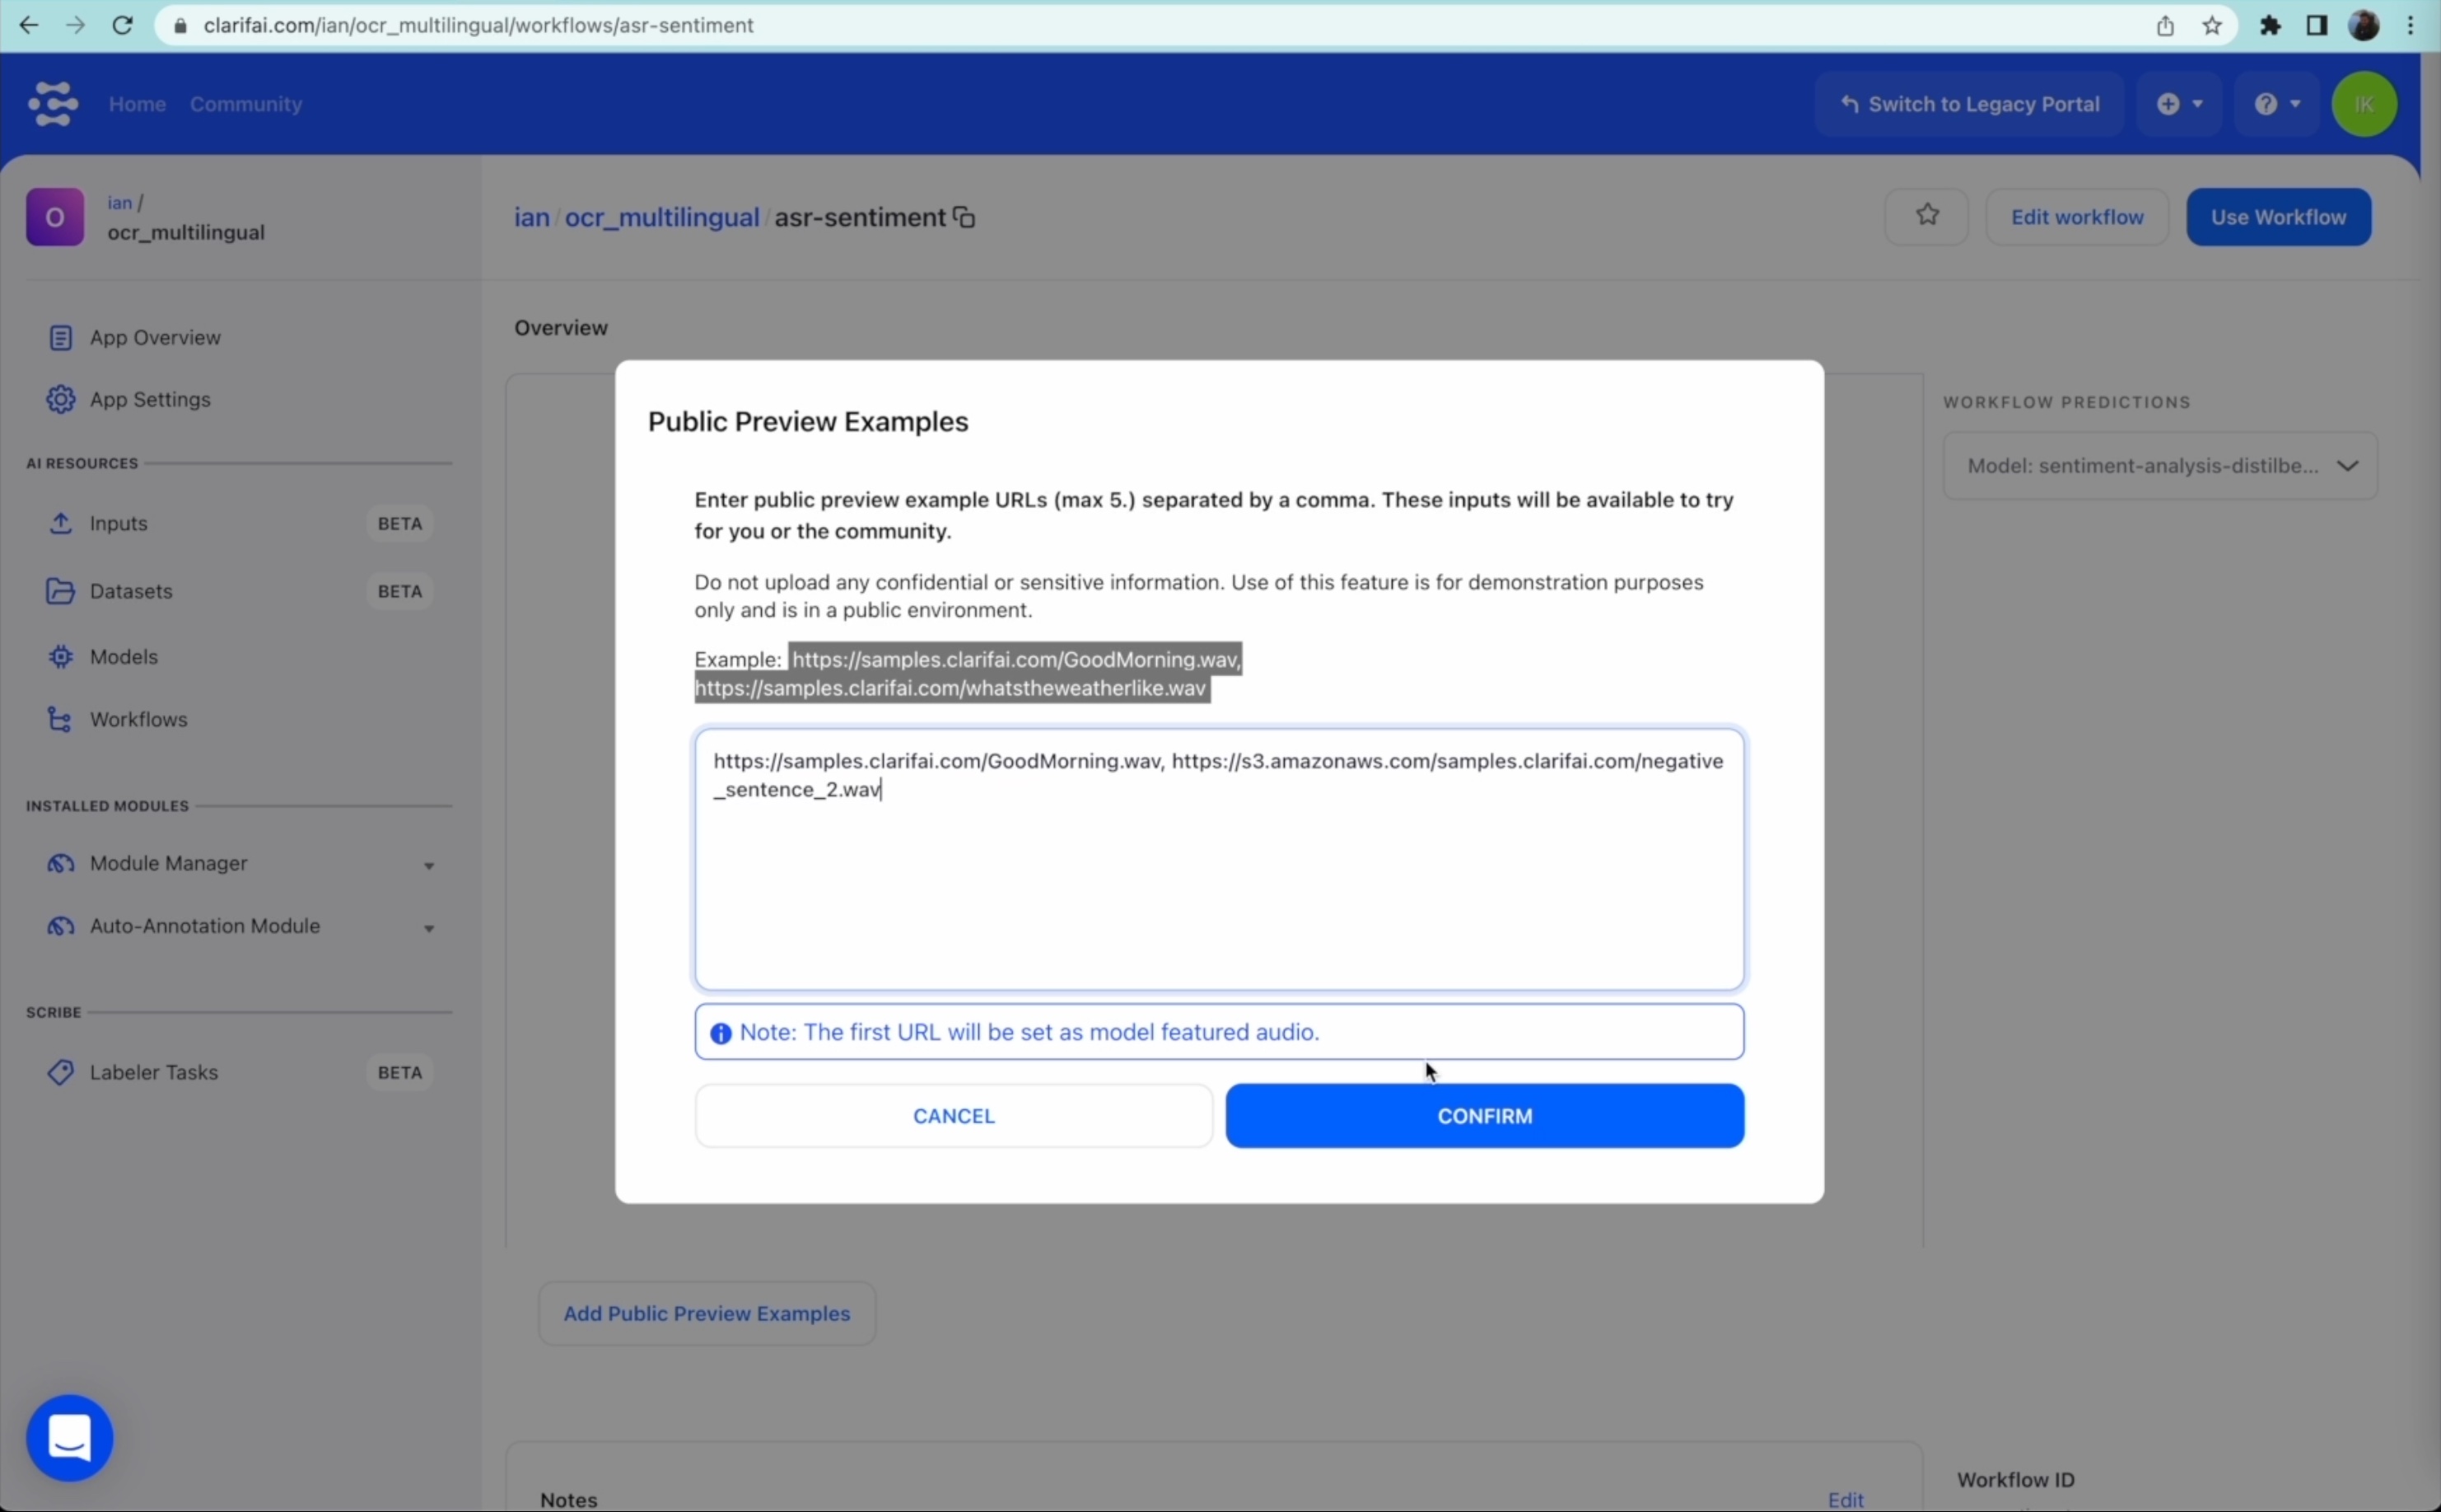Open the Intercom chat bubble icon
Viewport: 2441px width, 1512px height.
pyautogui.click(x=69, y=1437)
